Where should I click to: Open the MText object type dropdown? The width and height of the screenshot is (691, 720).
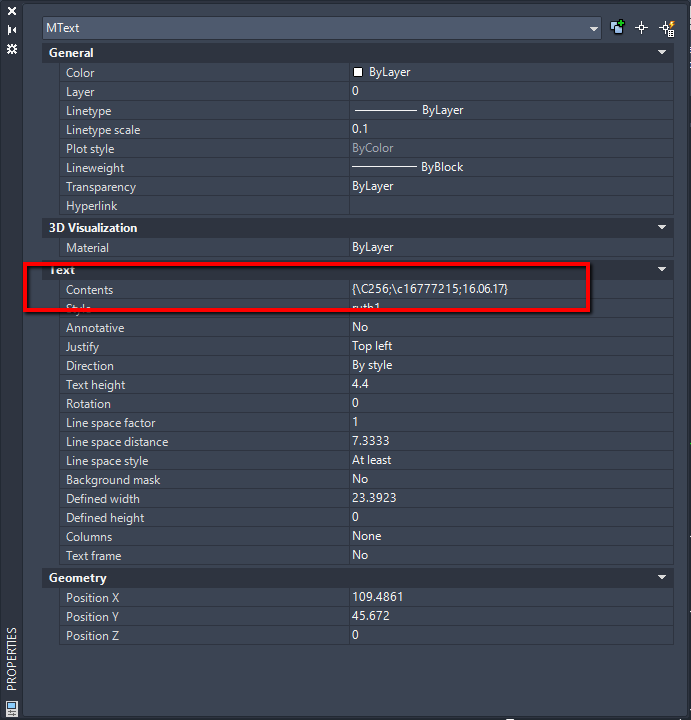coord(594,28)
